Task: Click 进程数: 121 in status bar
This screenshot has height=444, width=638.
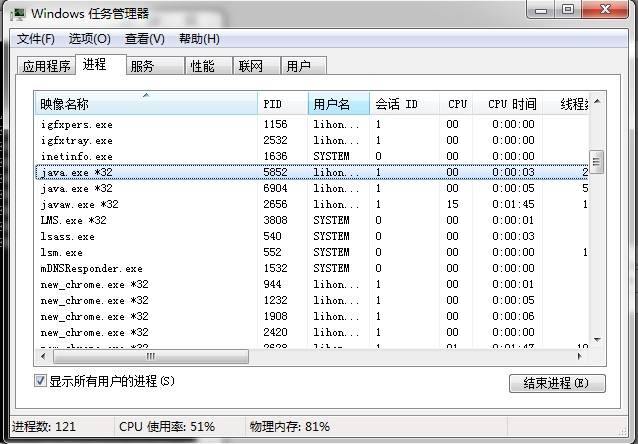Action: tap(44, 427)
